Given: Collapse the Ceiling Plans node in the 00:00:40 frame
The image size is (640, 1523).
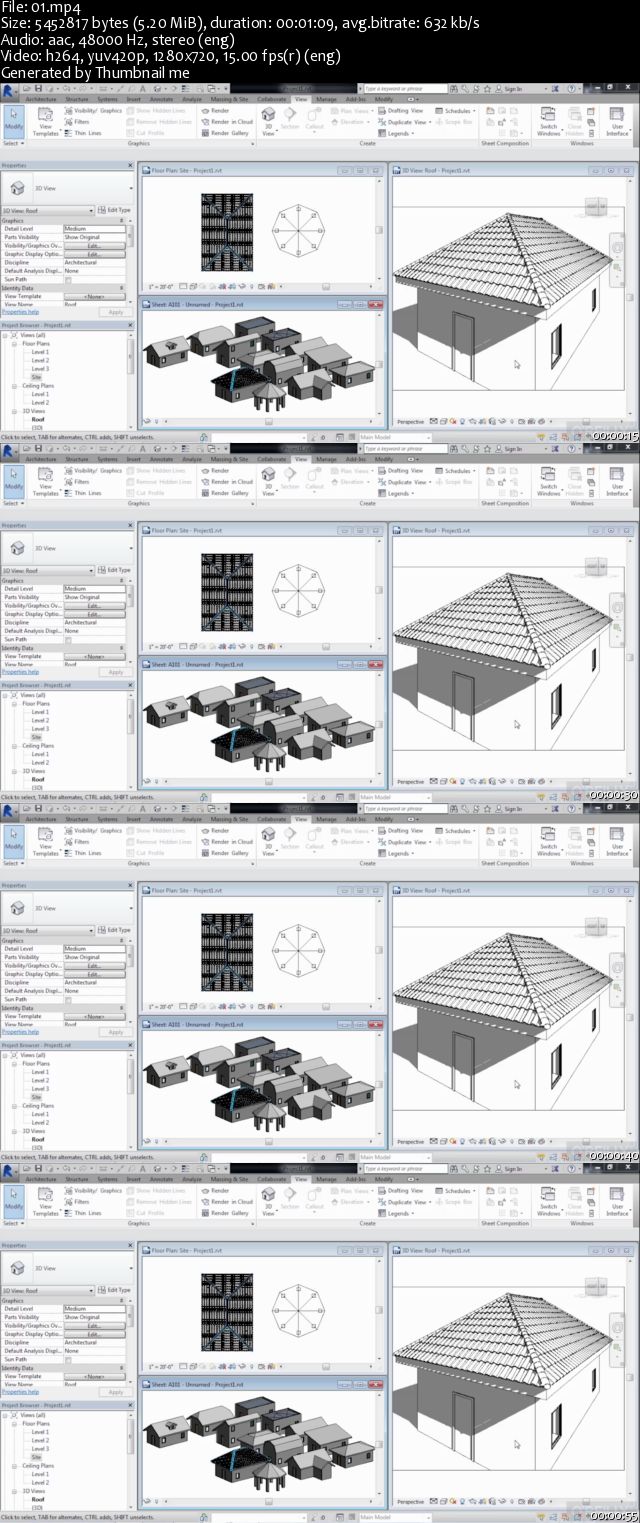Looking at the screenshot, I should pos(16,1106).
